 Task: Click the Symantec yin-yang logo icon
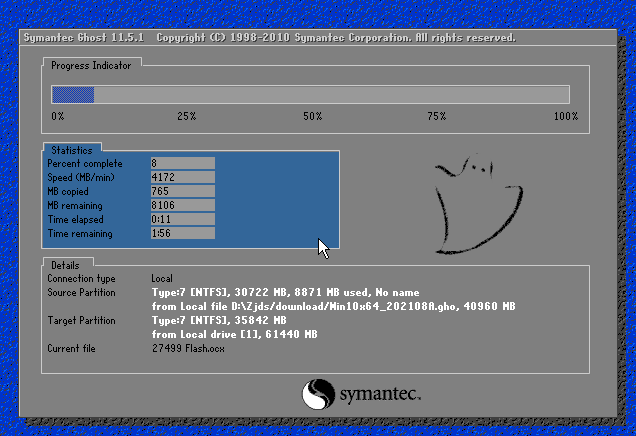318,394
